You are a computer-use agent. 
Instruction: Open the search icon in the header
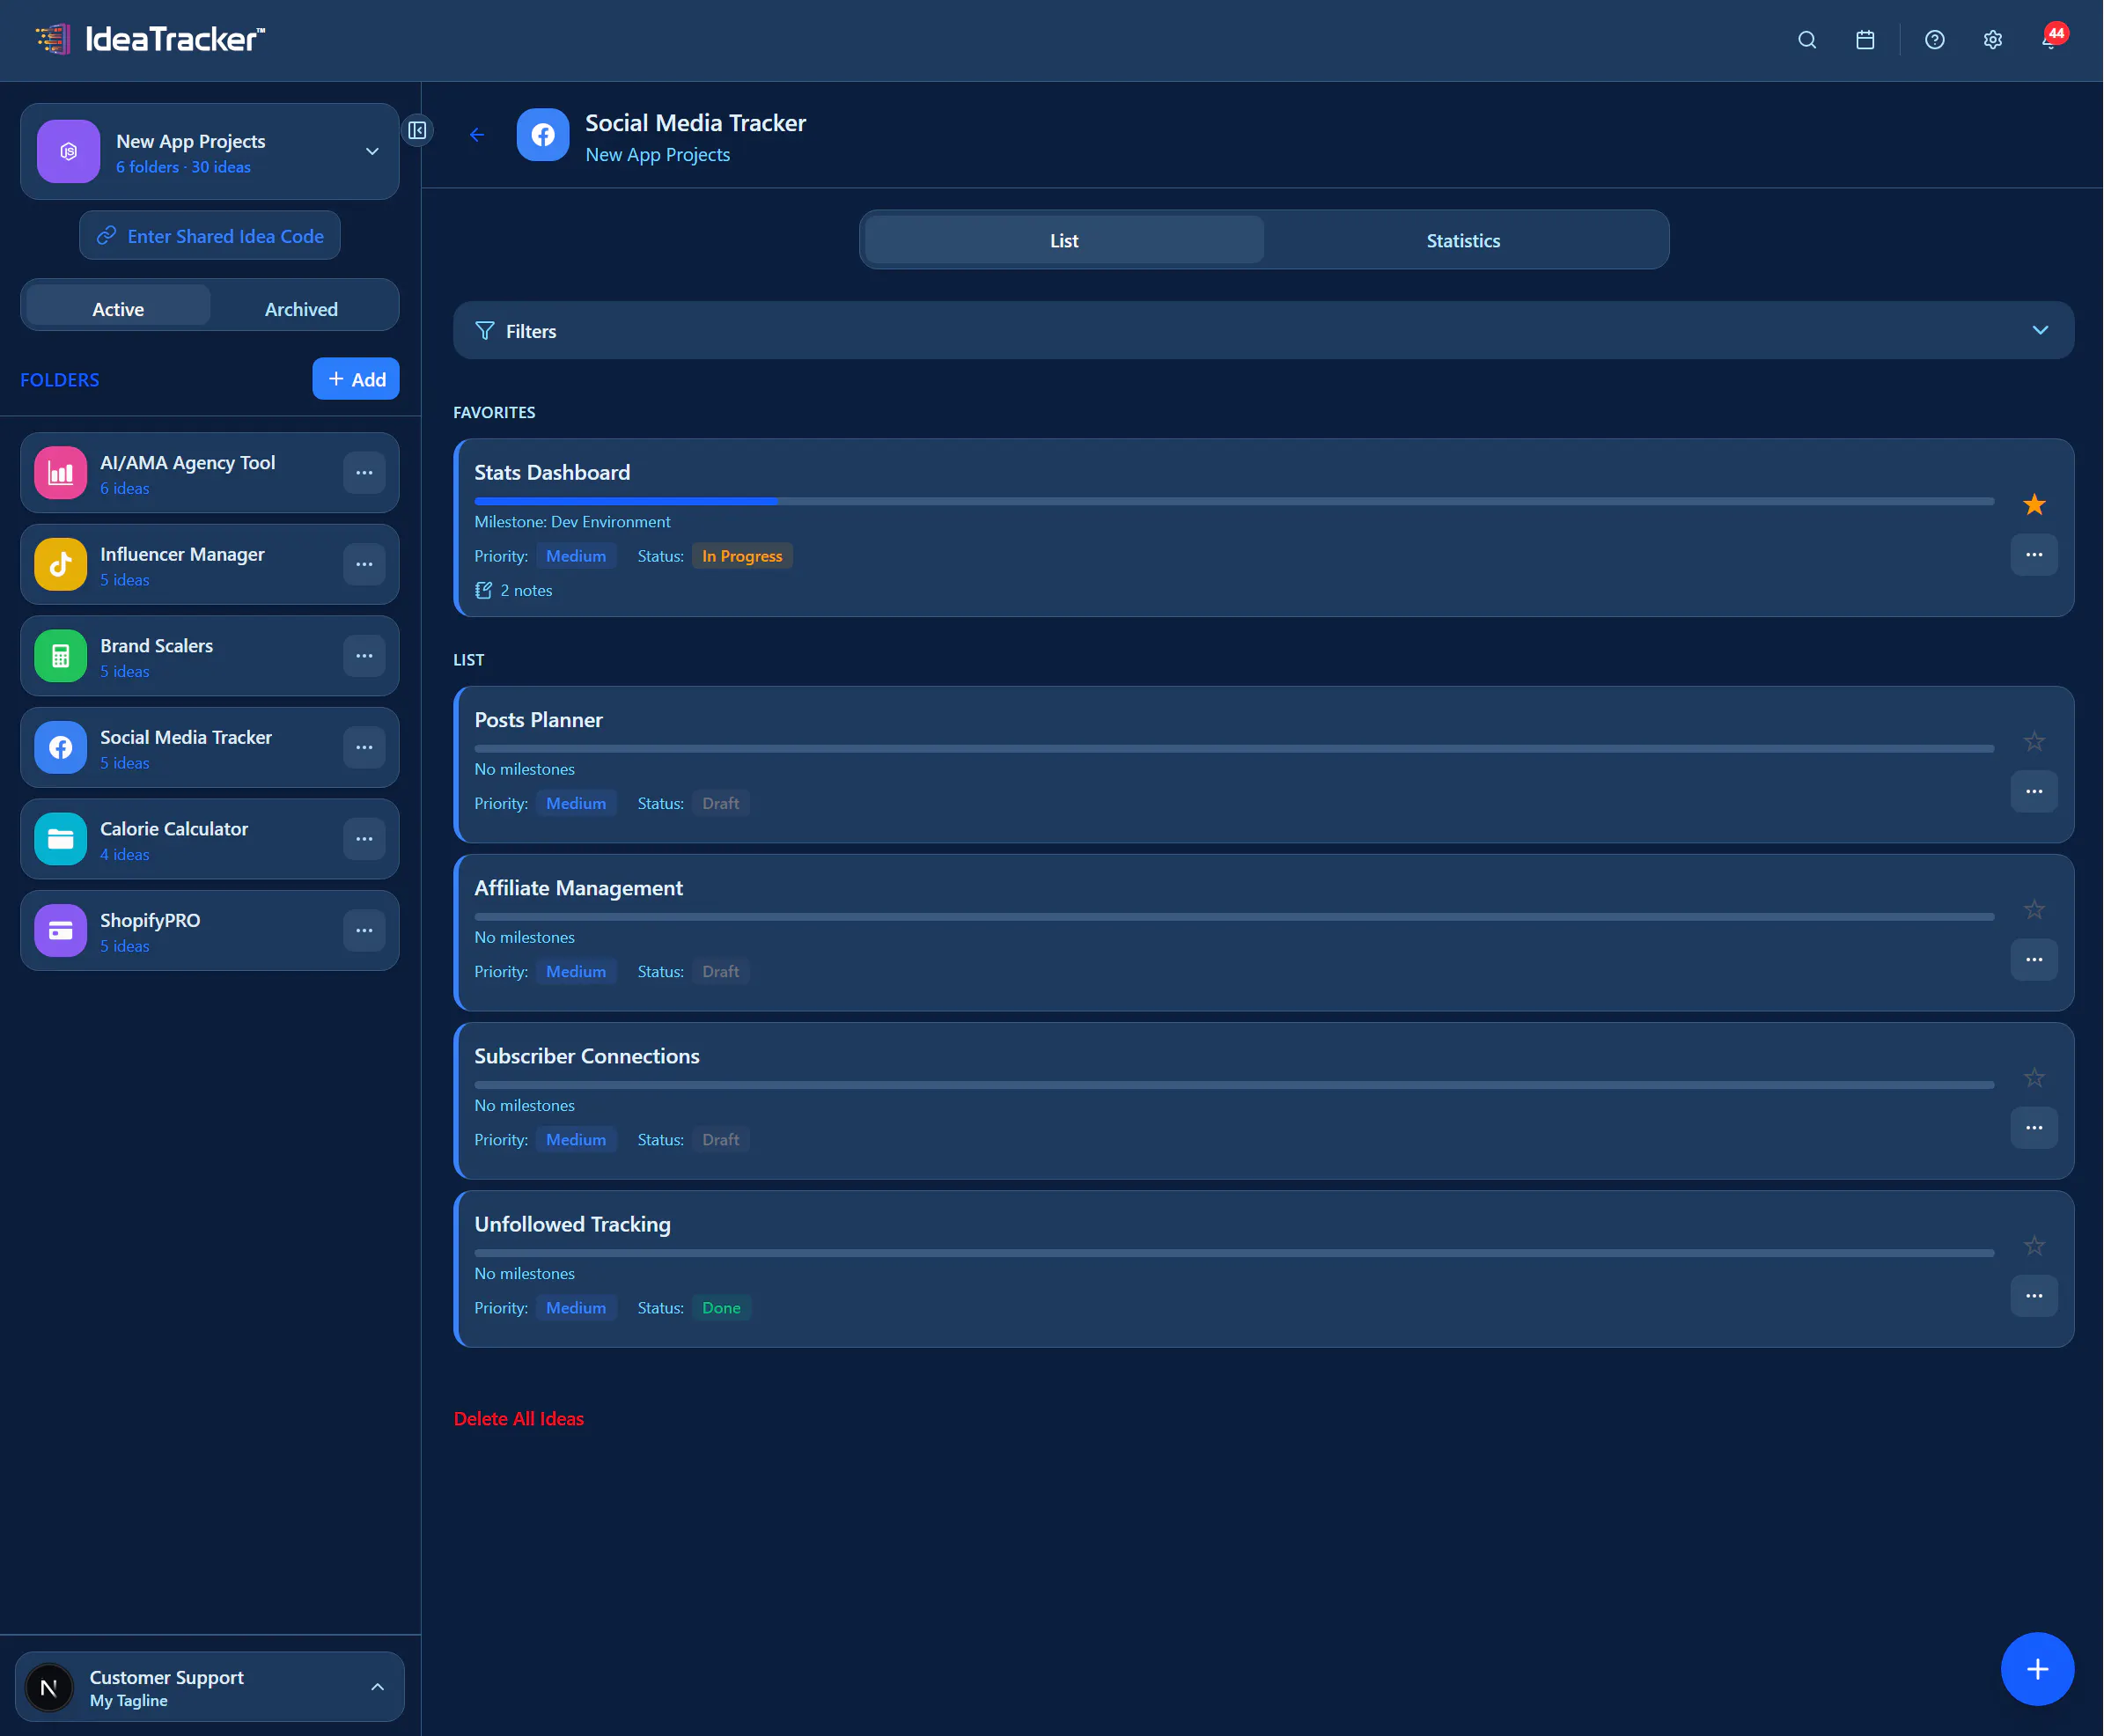coord(1806,40)
